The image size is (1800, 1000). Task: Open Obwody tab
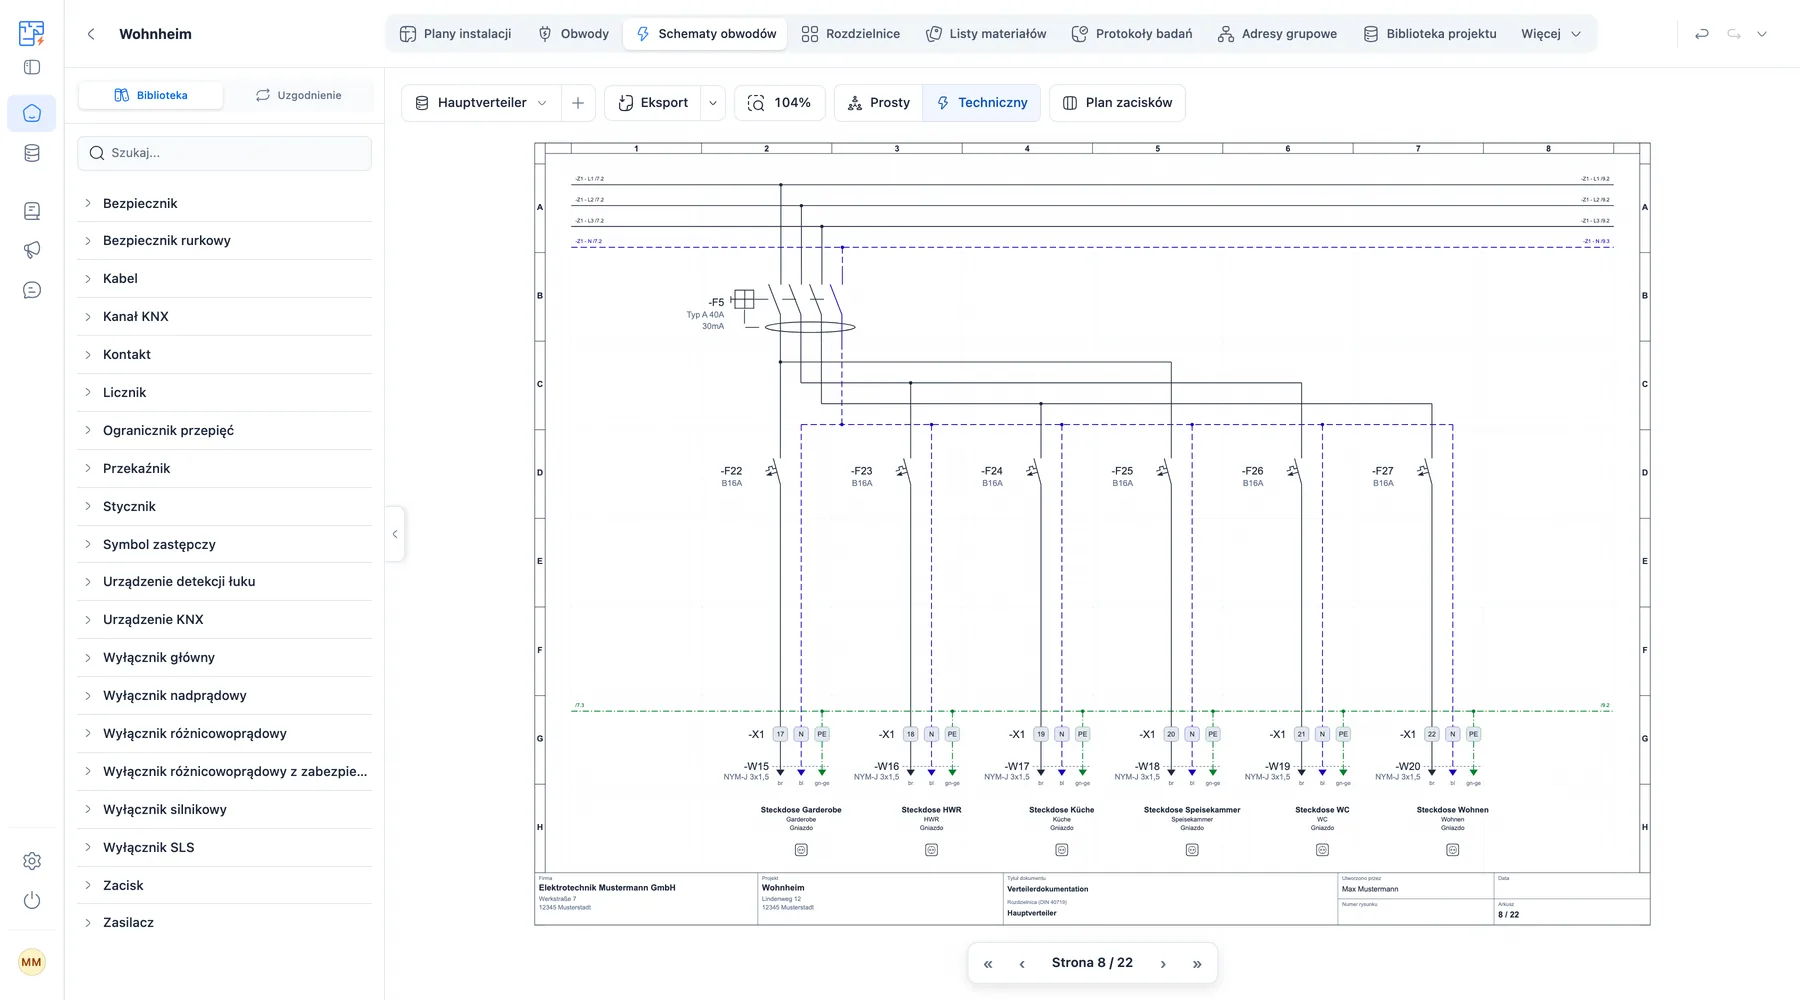(574, 34)
